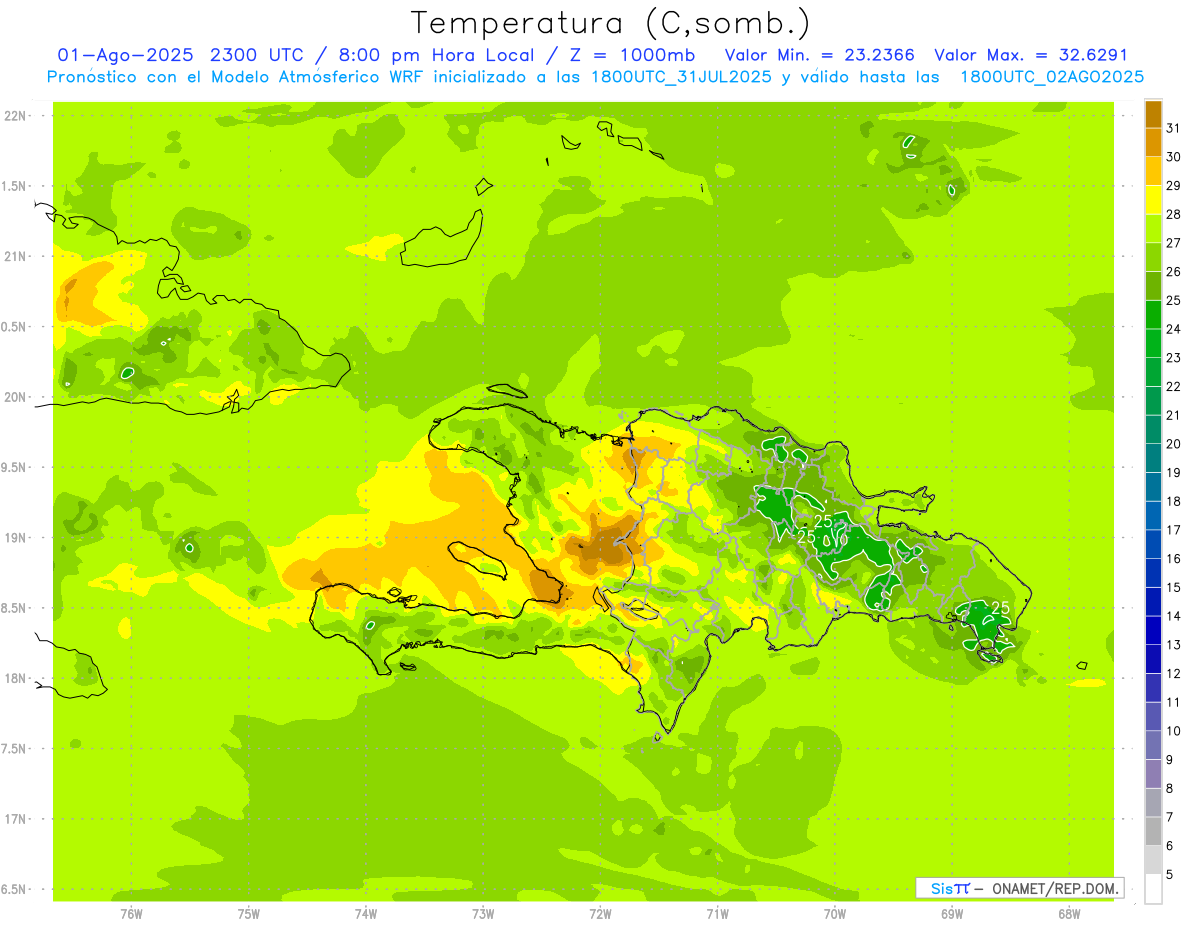Pick the brown legend swatch above 31

point(1153,114)
